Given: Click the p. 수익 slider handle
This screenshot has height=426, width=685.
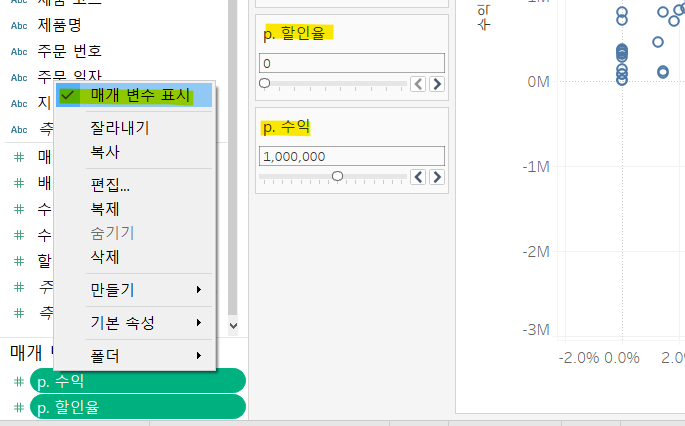Looking at the screenshot, I should pos(337,176).
